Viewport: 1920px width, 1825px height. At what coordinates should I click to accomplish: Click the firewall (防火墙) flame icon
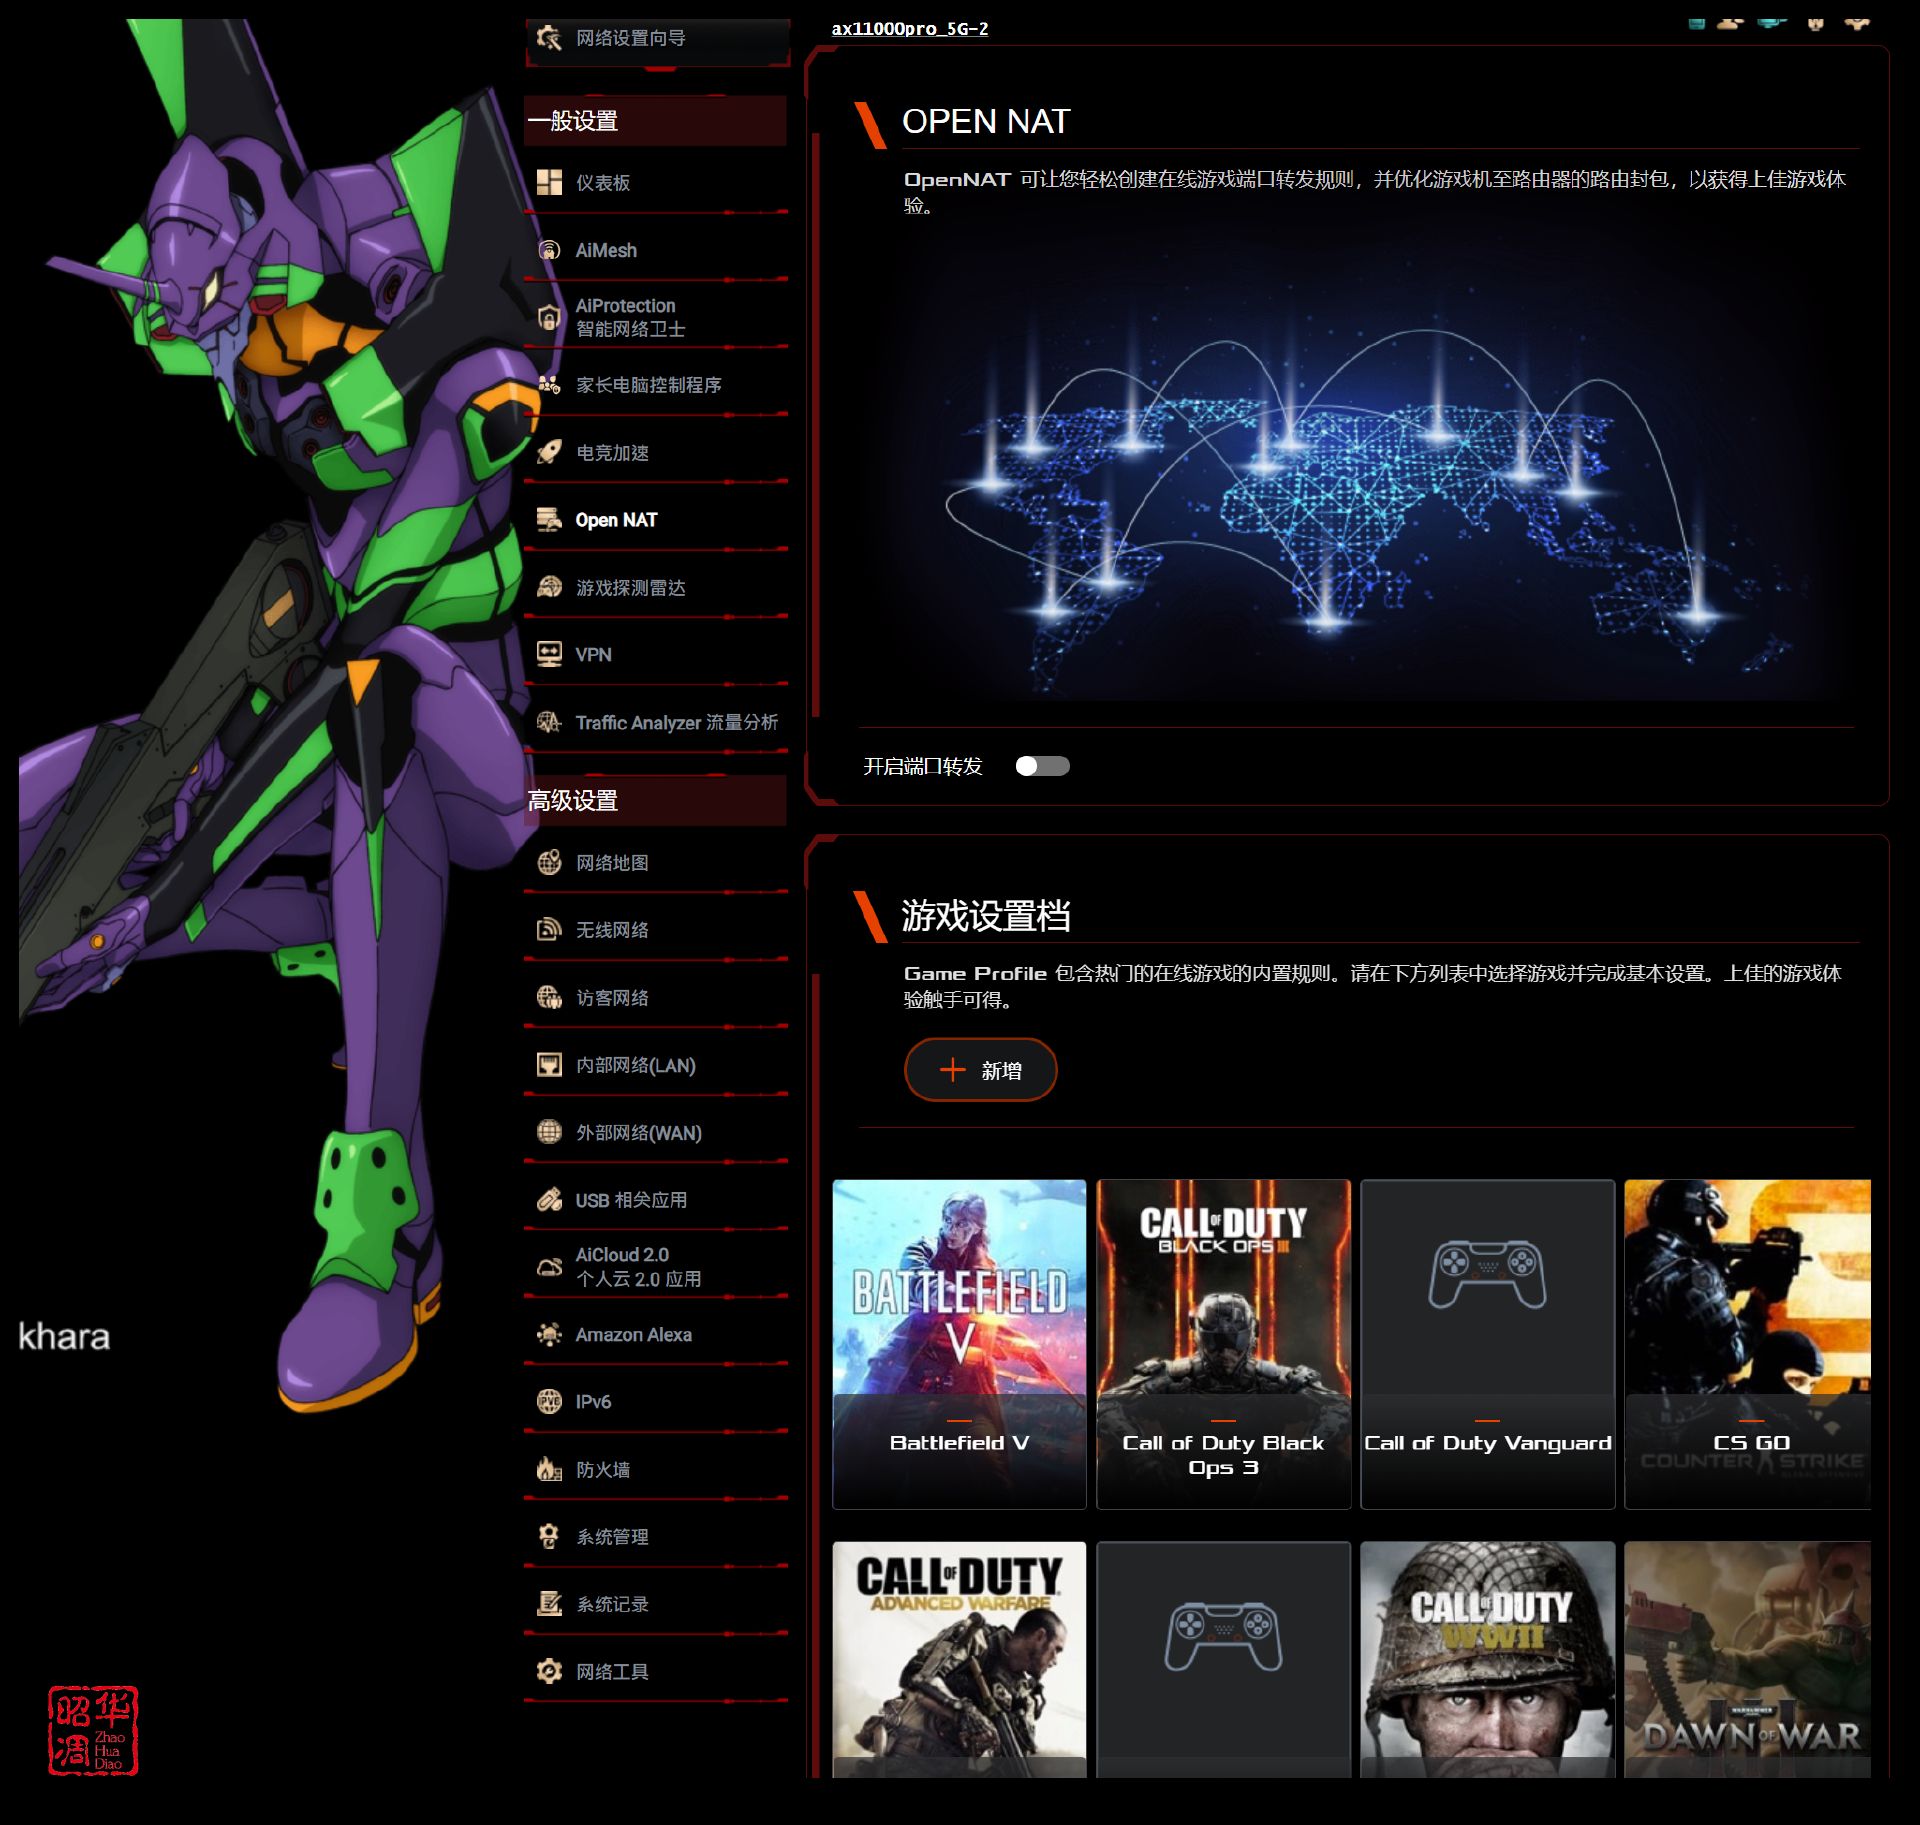549,1469
